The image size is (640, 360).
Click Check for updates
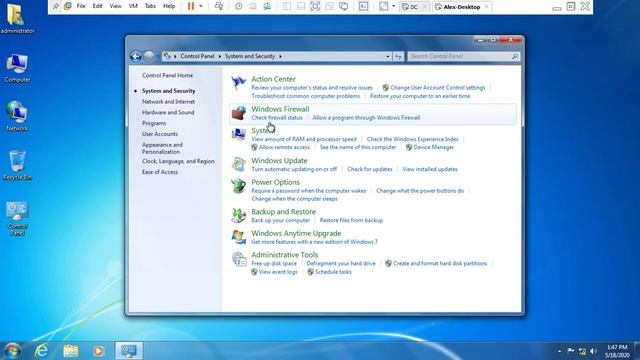pos(369,169)
